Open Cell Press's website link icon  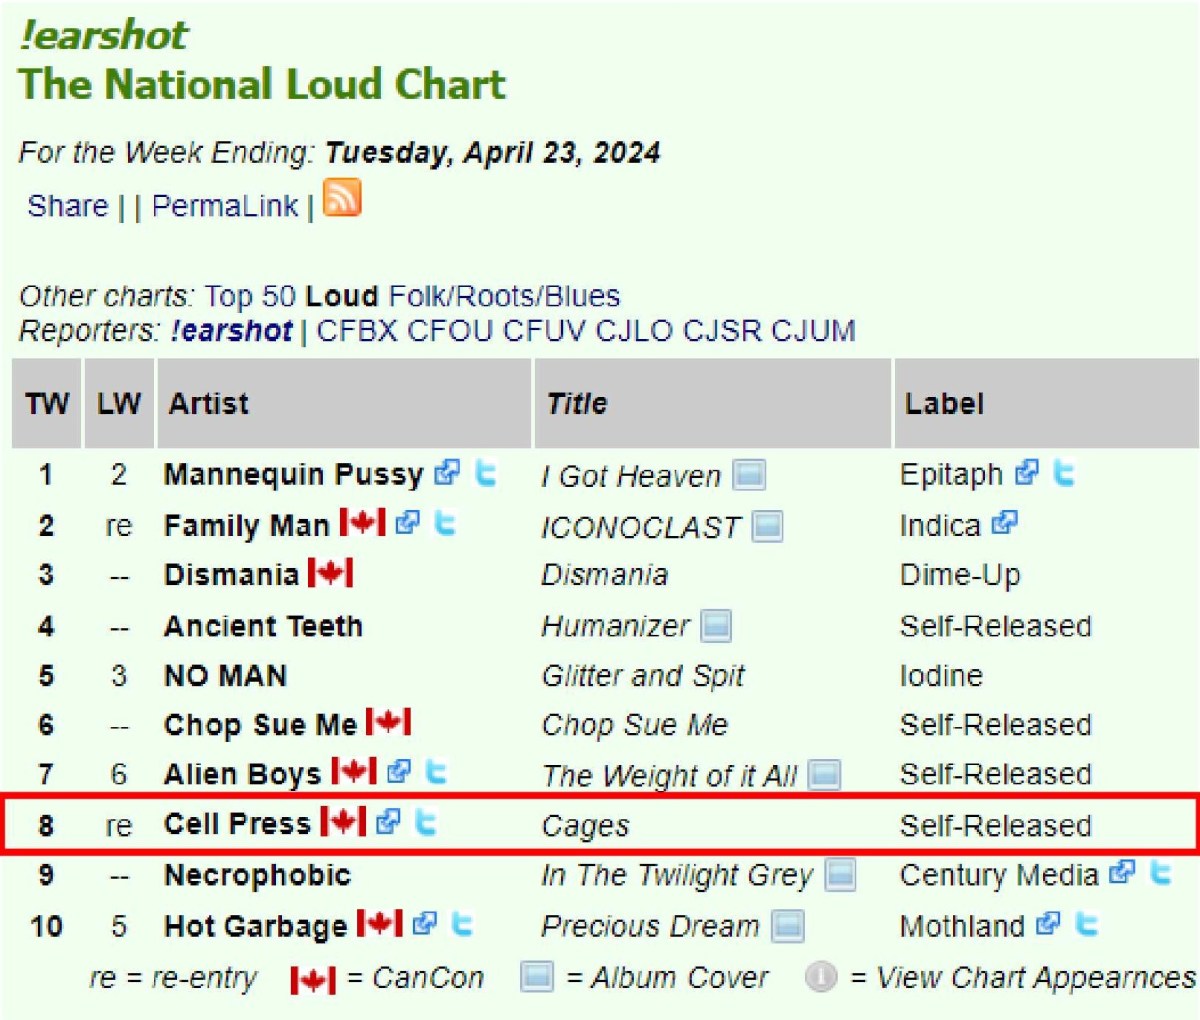click(x=390, y=823)
